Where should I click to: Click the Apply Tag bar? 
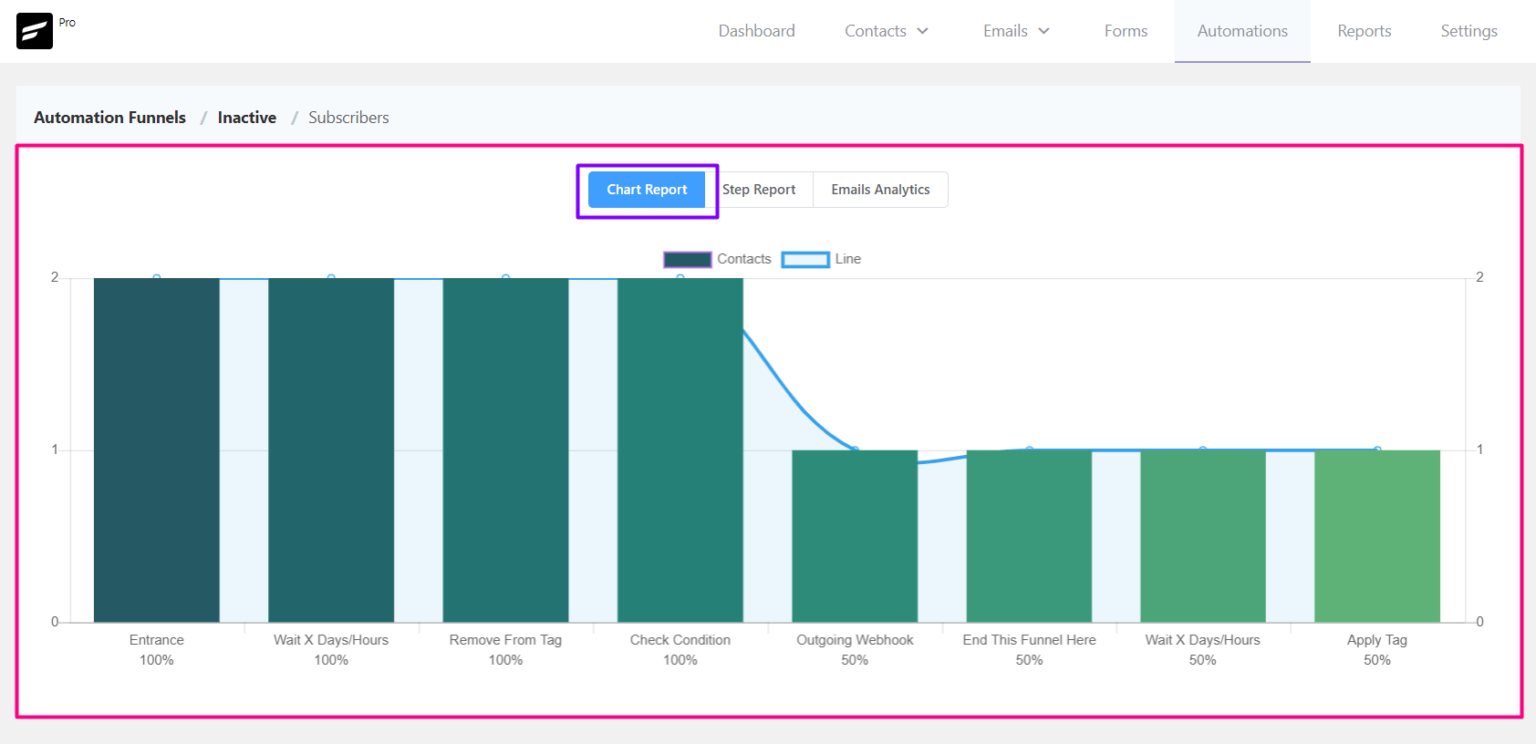point(1377,536)
